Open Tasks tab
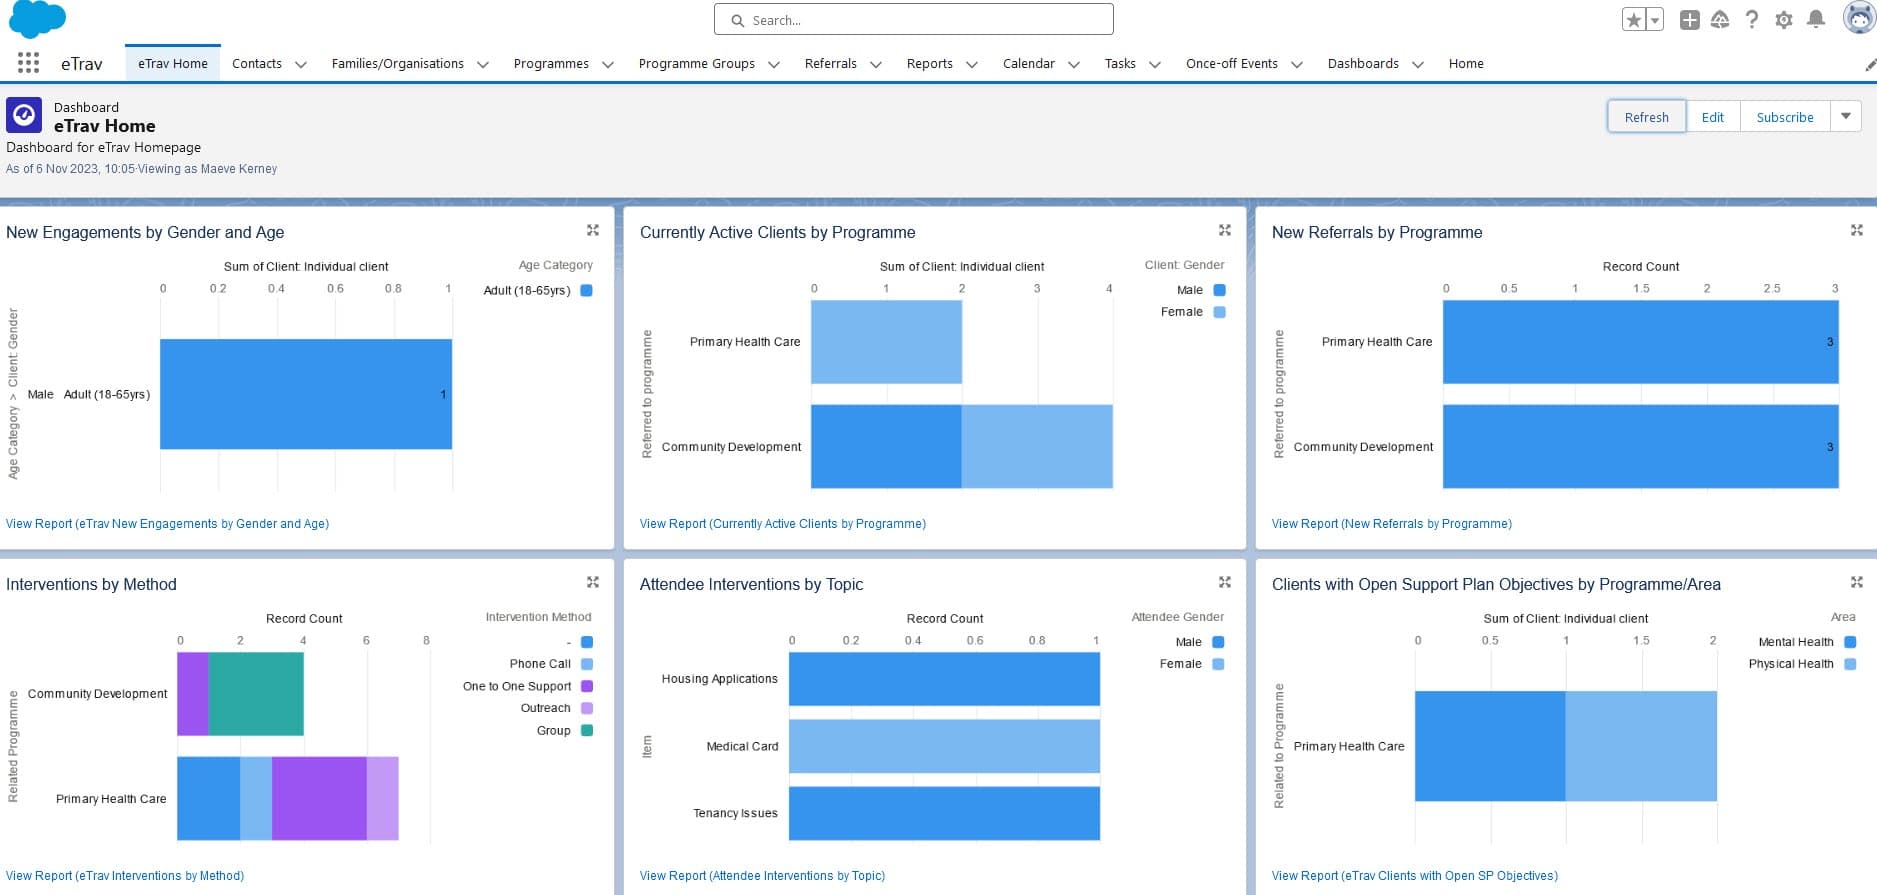 click(x=1120, y=63)
